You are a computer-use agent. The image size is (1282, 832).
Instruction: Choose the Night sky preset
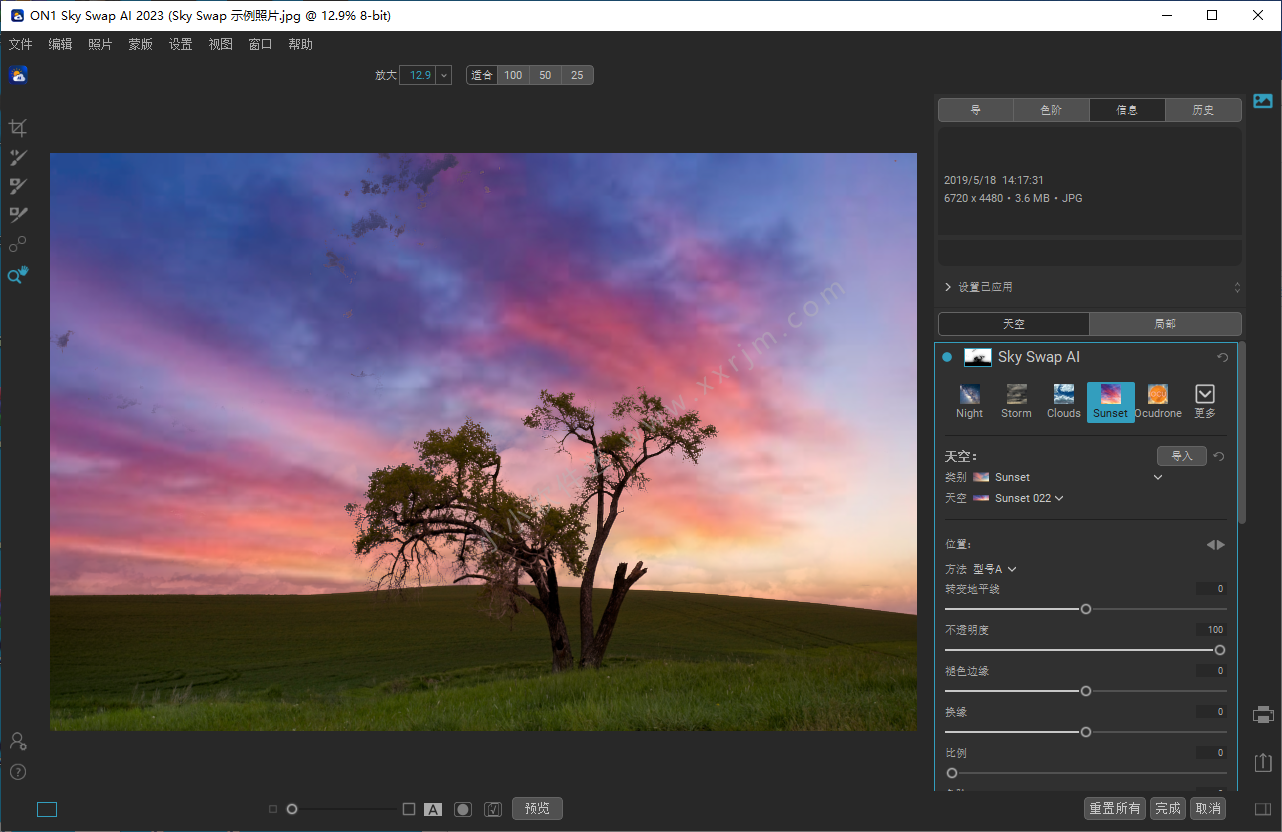click(x=969, y=401)
